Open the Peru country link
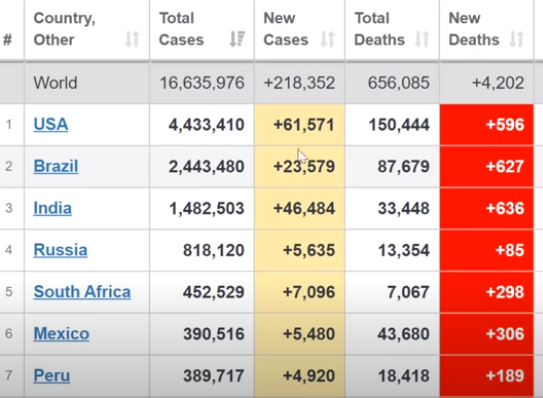The image size is (543, 398). (x=52, y=376)
